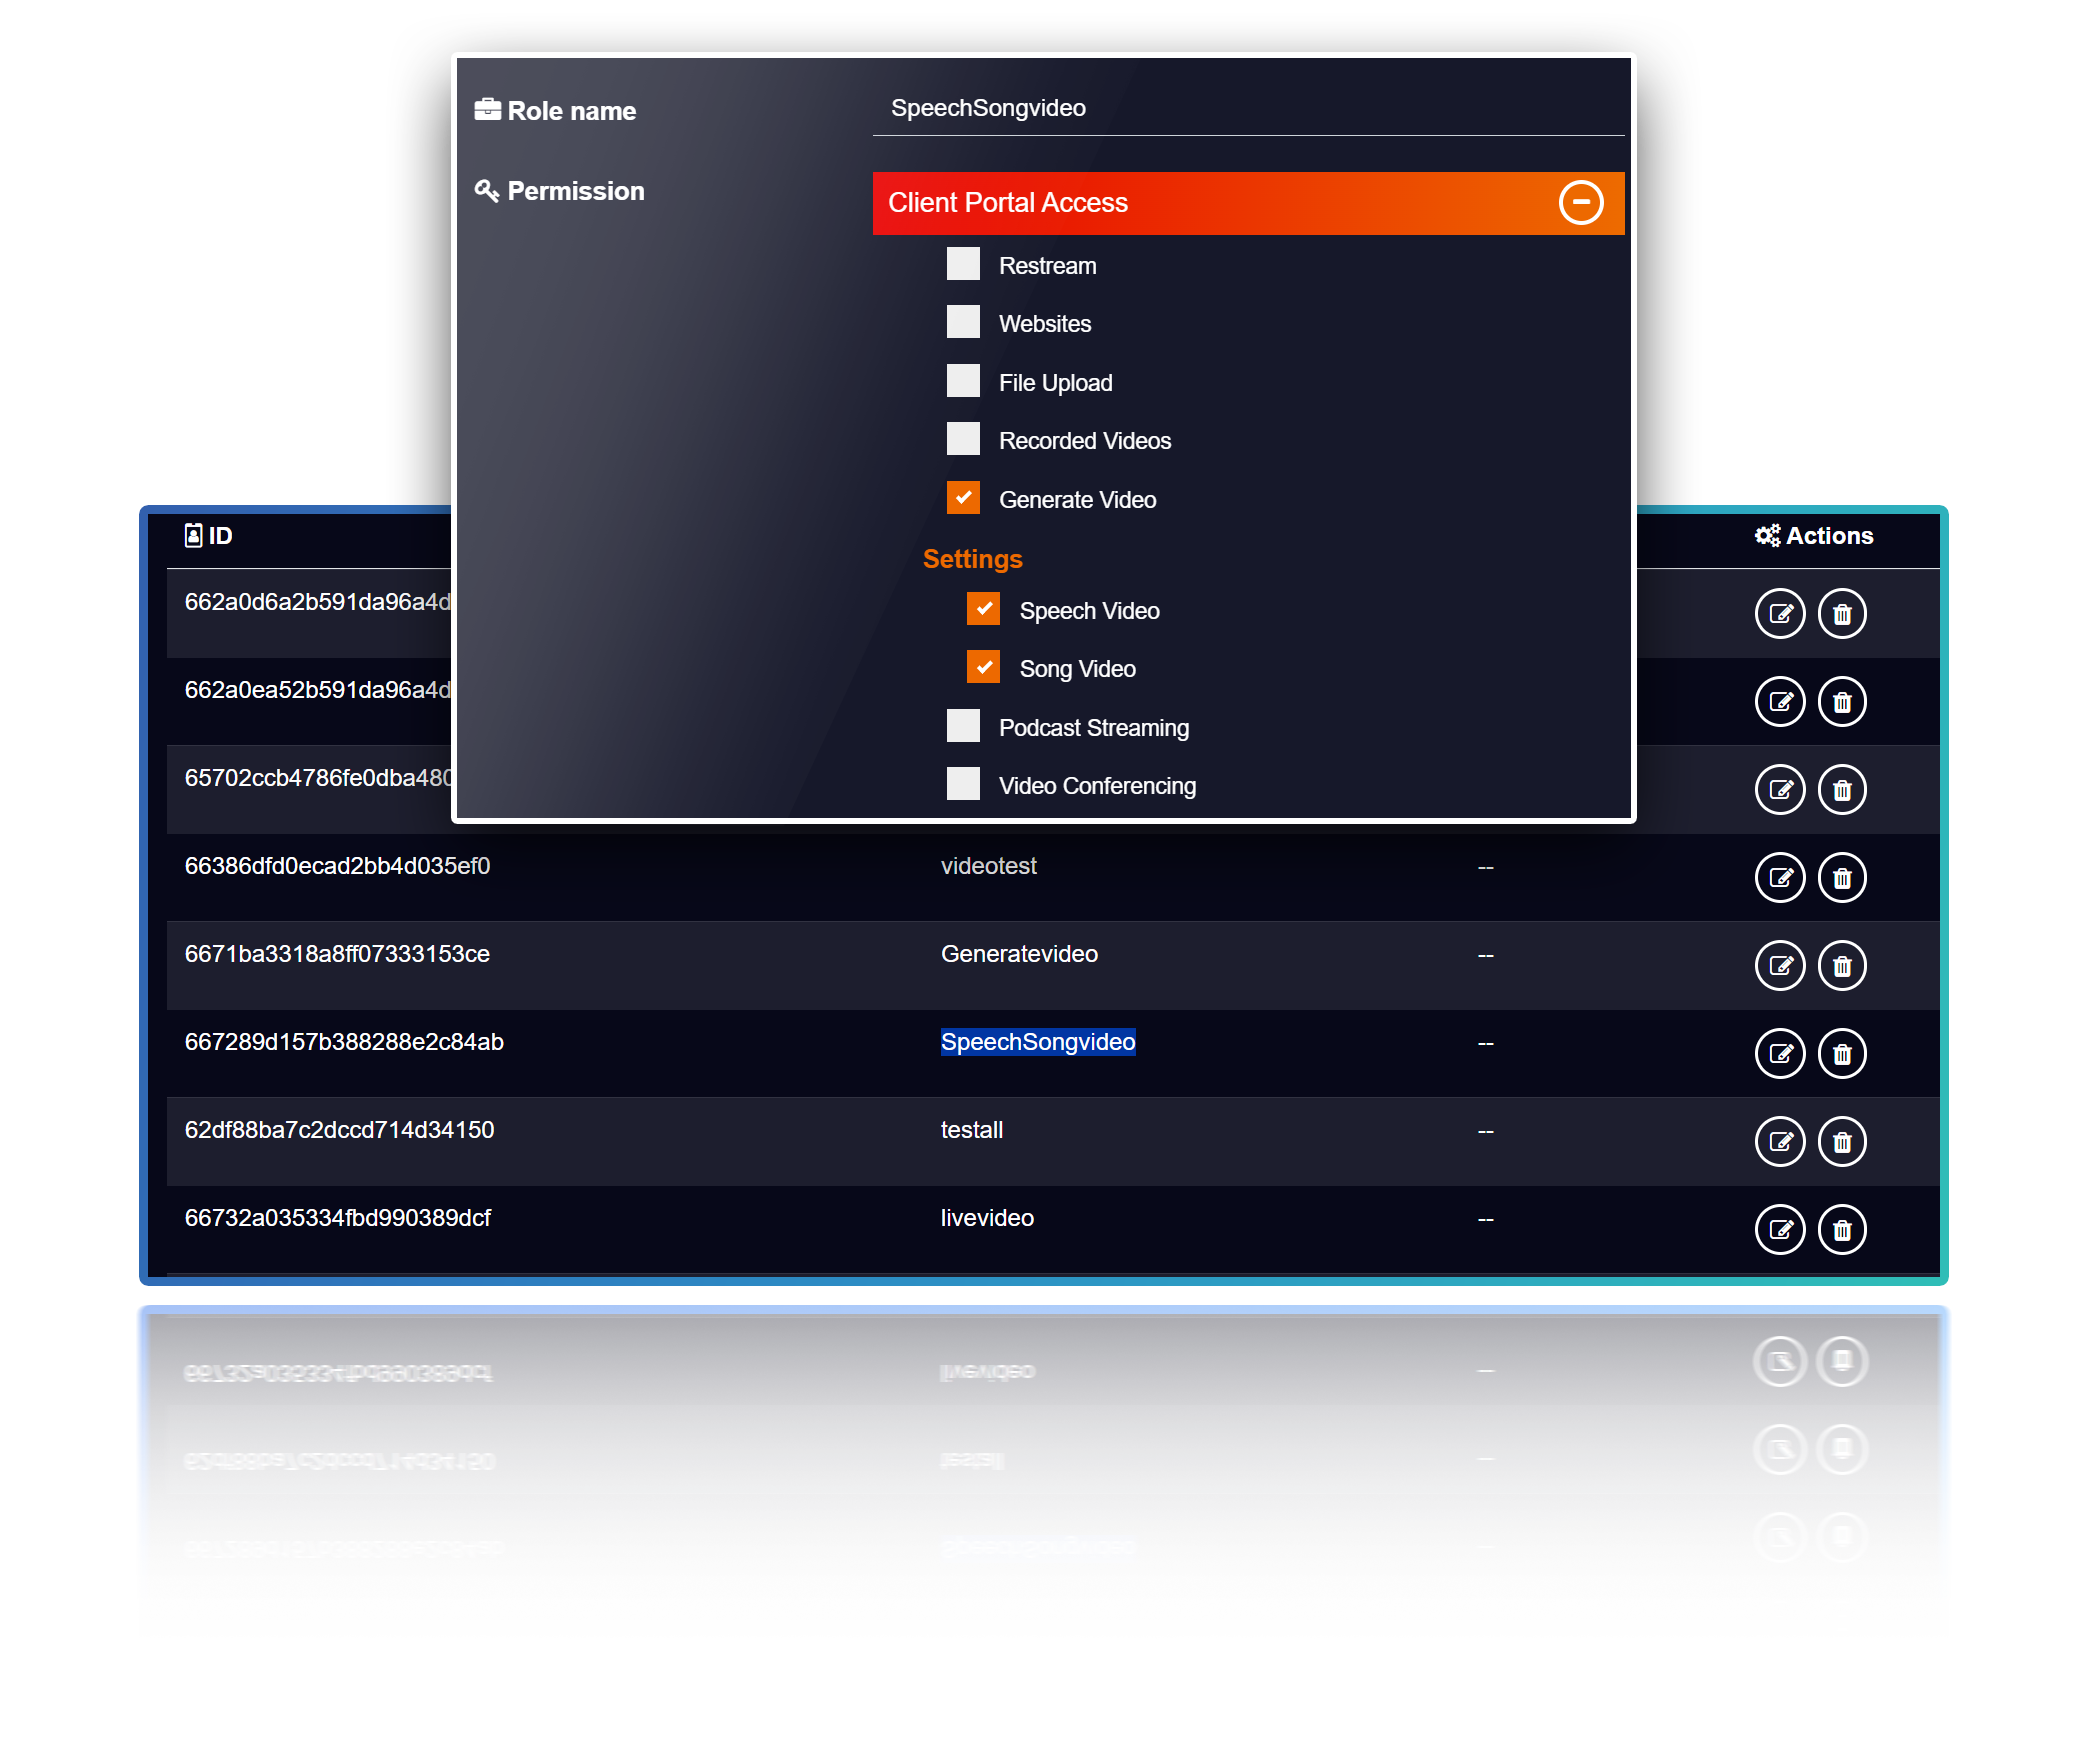
Task: Toggle the Generate Video checkbox on
Action: 968,501
